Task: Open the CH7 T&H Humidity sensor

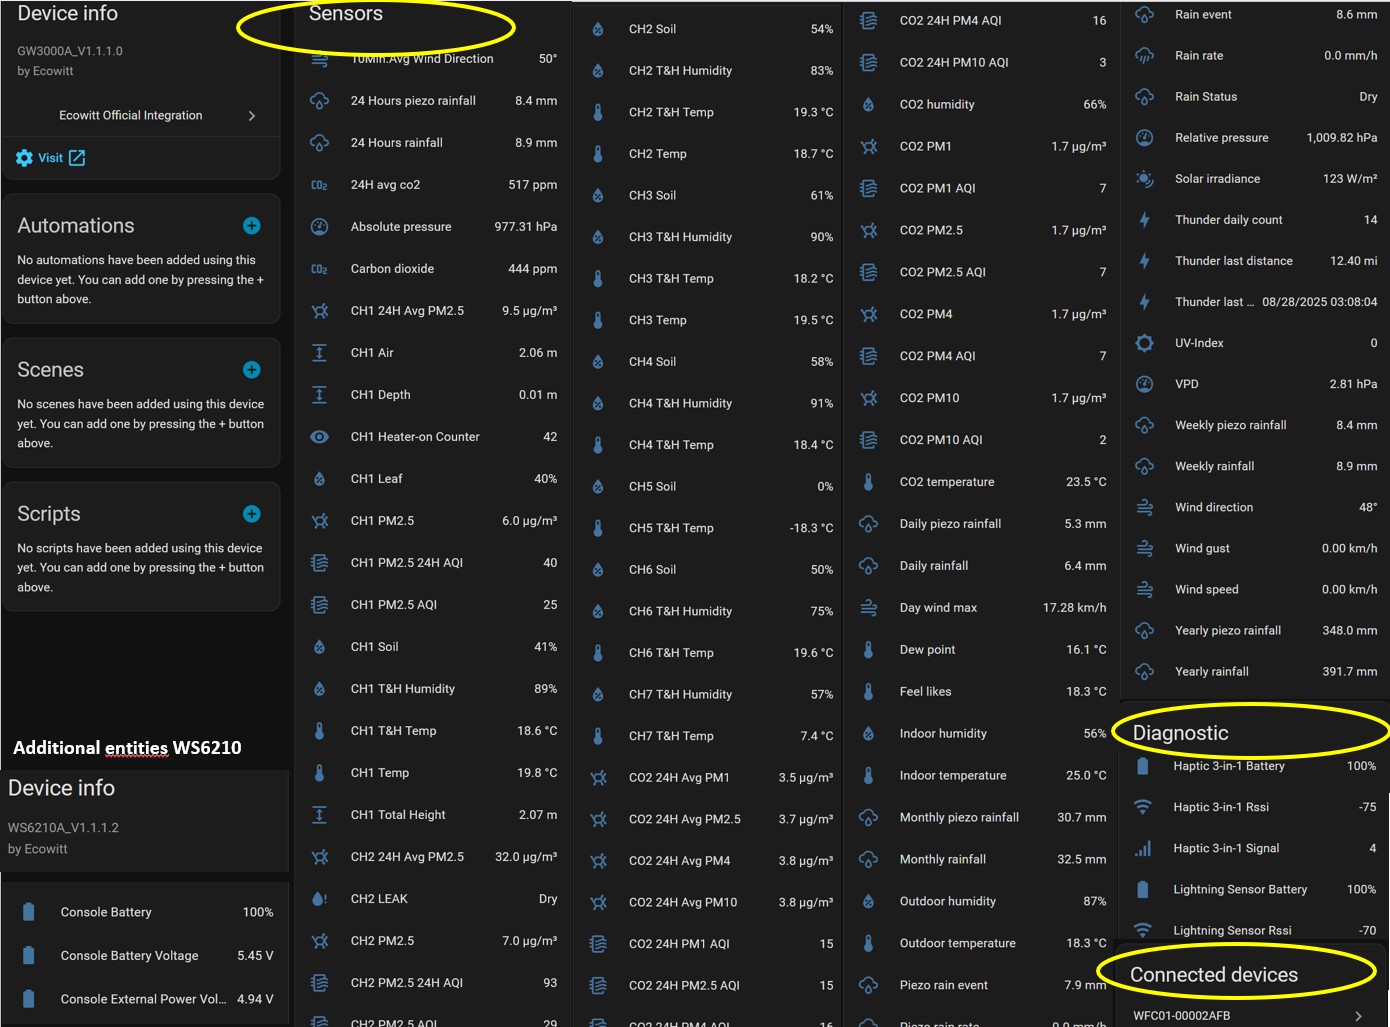Action: (710, 695)
